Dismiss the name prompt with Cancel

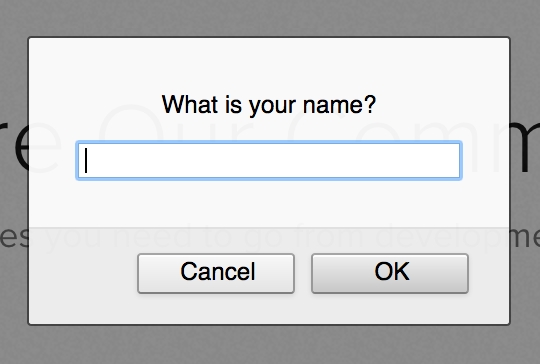(216, 273)
